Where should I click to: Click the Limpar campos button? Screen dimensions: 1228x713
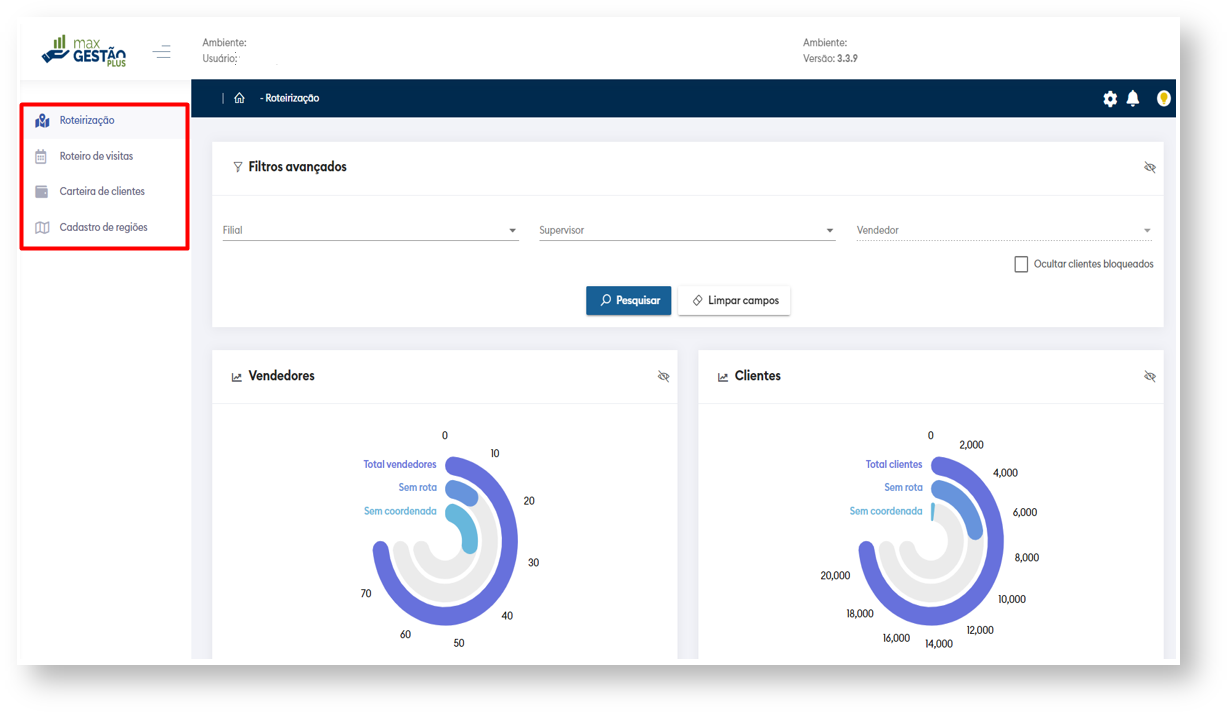(734, 300)
